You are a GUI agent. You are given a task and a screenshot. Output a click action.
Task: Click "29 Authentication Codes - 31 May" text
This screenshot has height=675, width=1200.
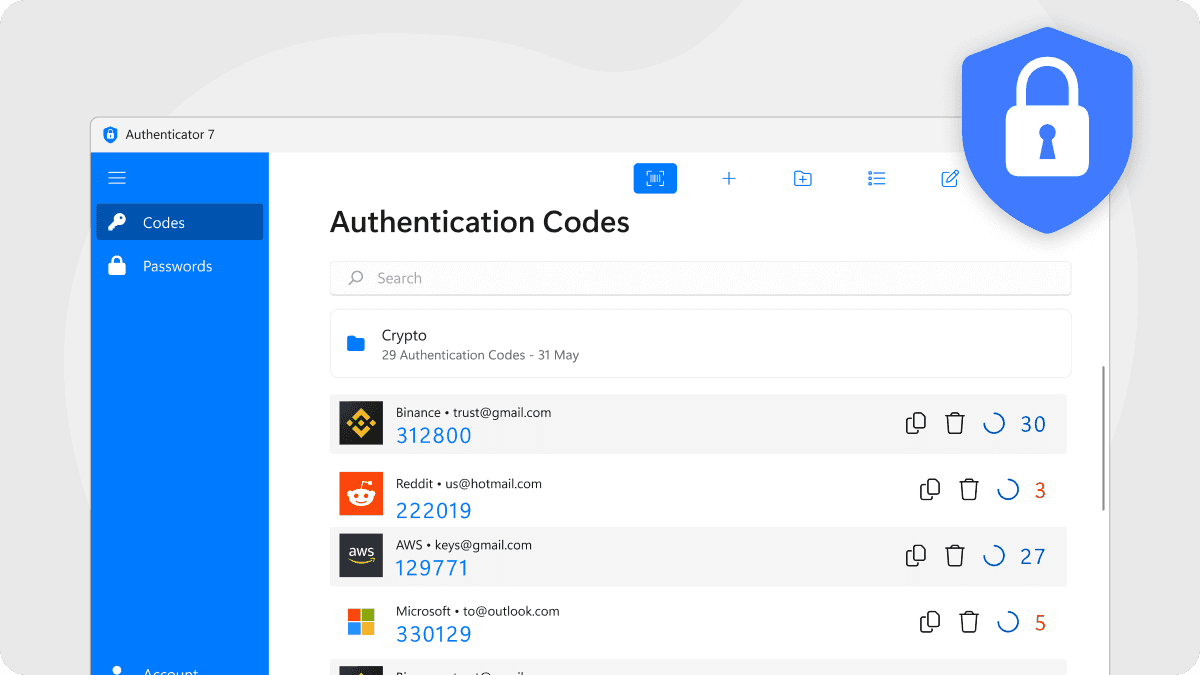click(480, 355)
